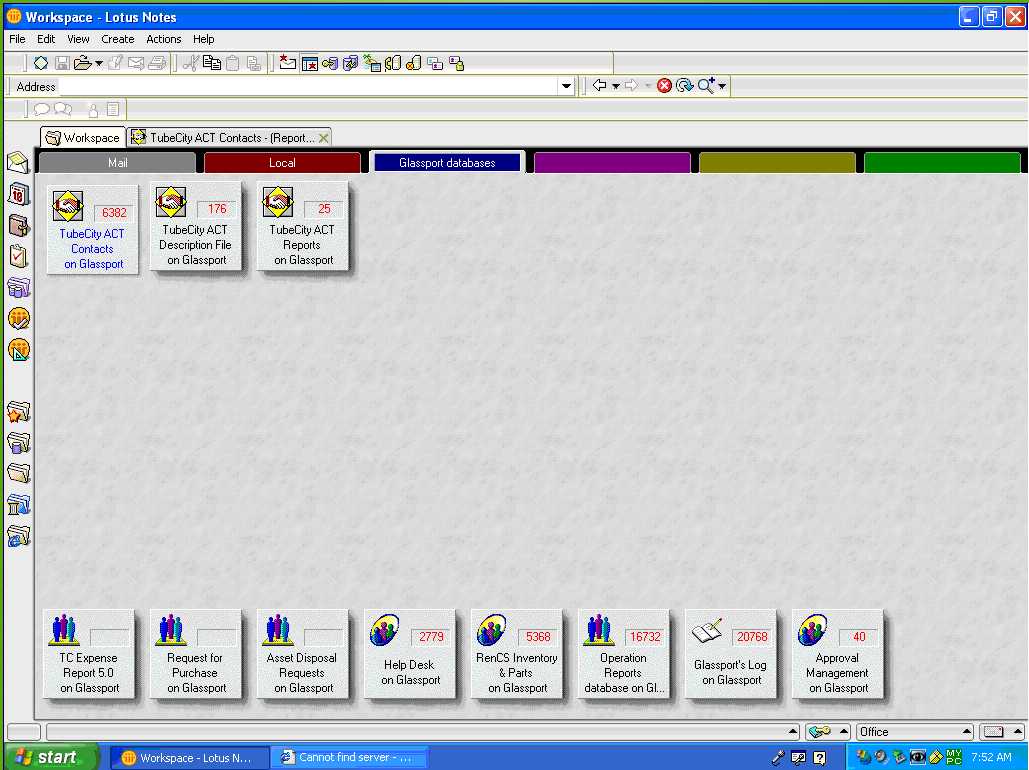Select Asset Disposal Requests database tile
The image size is (1029, 770).
[x=303, y=654]
